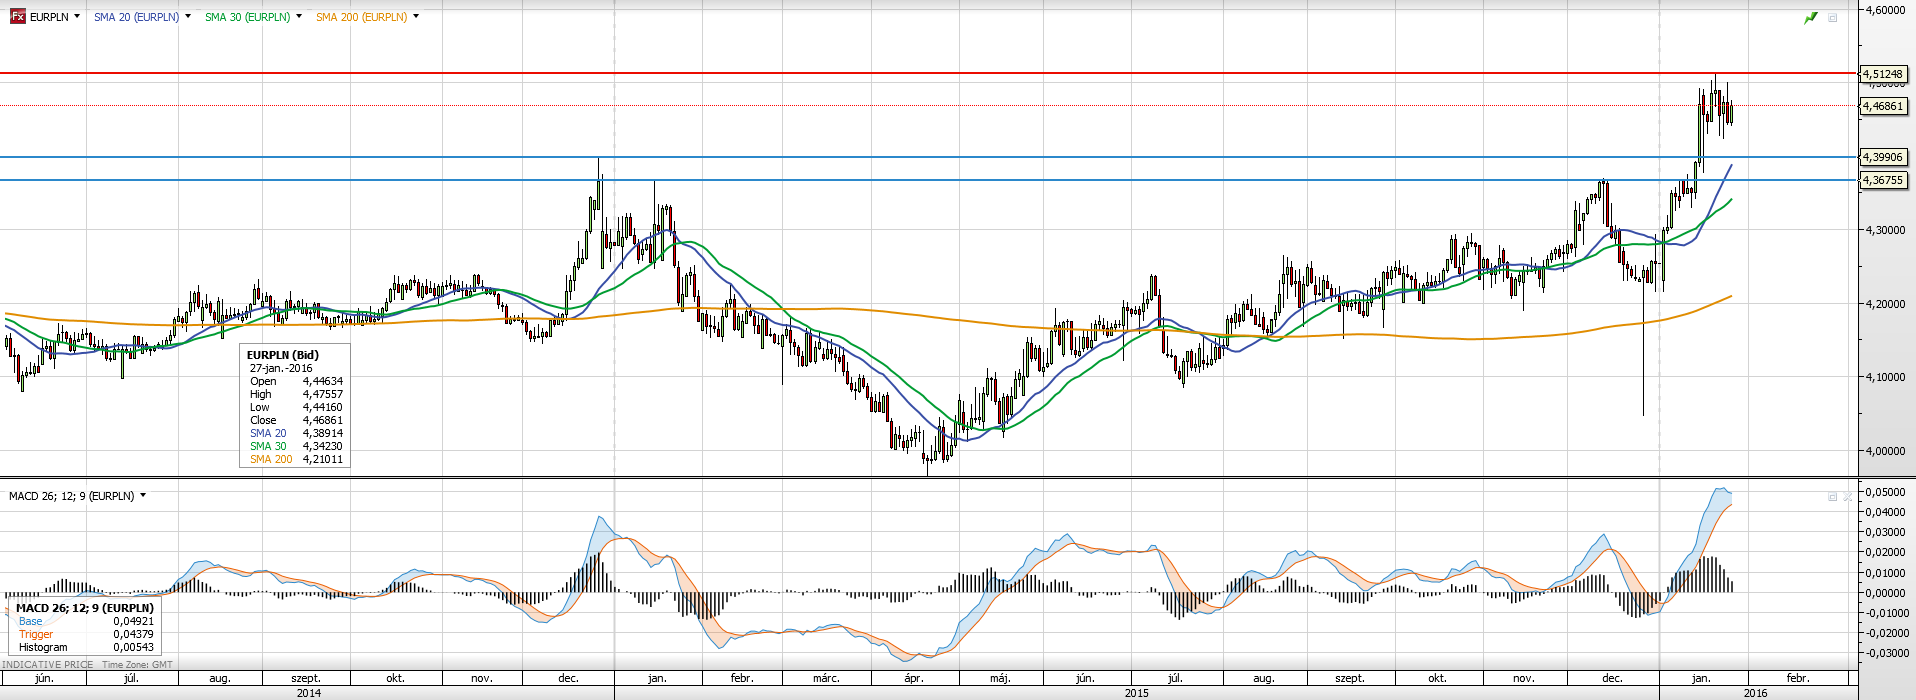Maximize the MACD panel icon
The width and height of the screenshot is (1916, 700).
point(1833,496)
